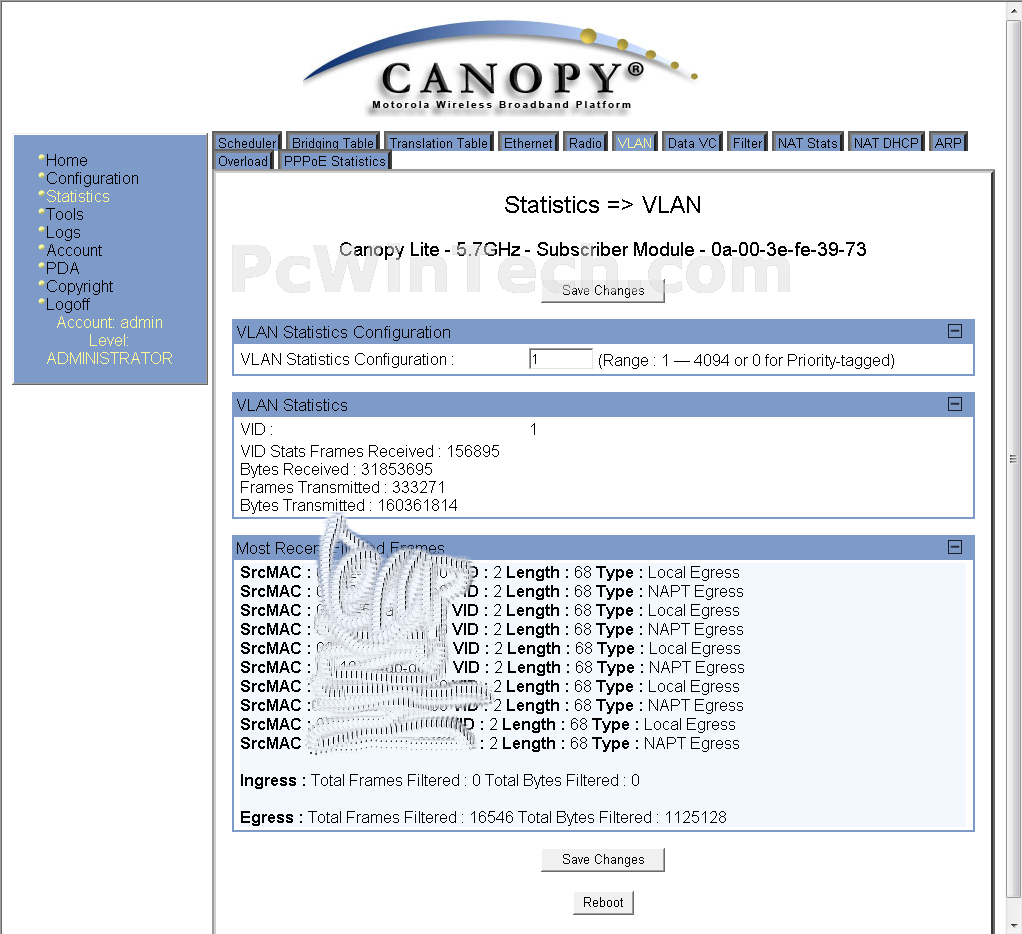View the Copyright page
Screen dimensions: 1022x934
80,287
